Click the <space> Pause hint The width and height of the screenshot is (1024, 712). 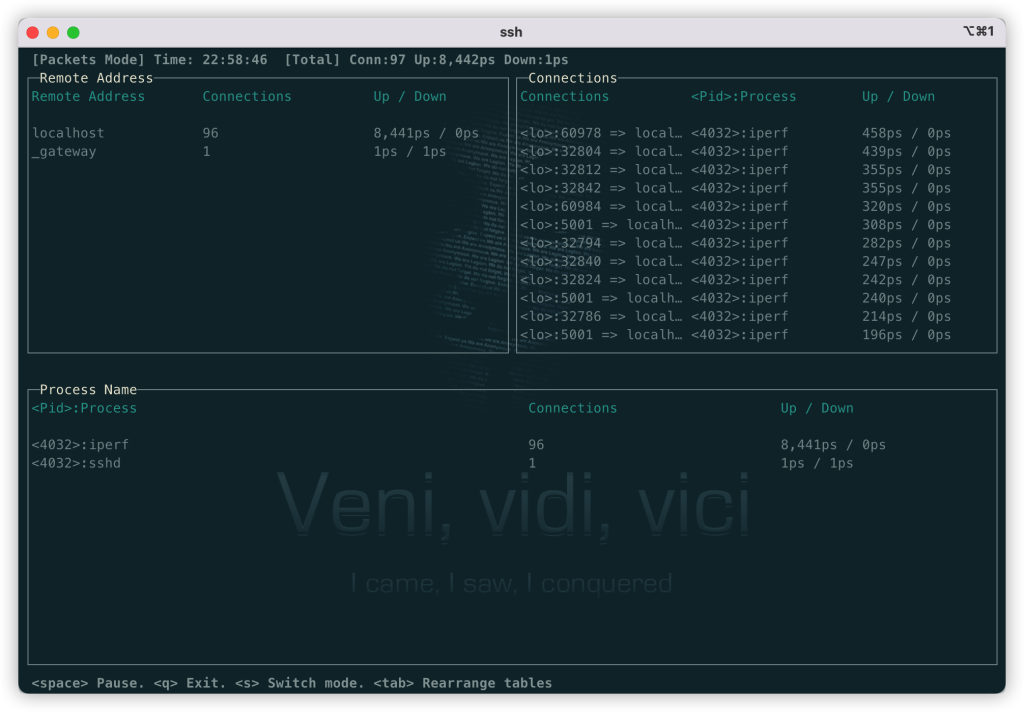tap(88, 683)
